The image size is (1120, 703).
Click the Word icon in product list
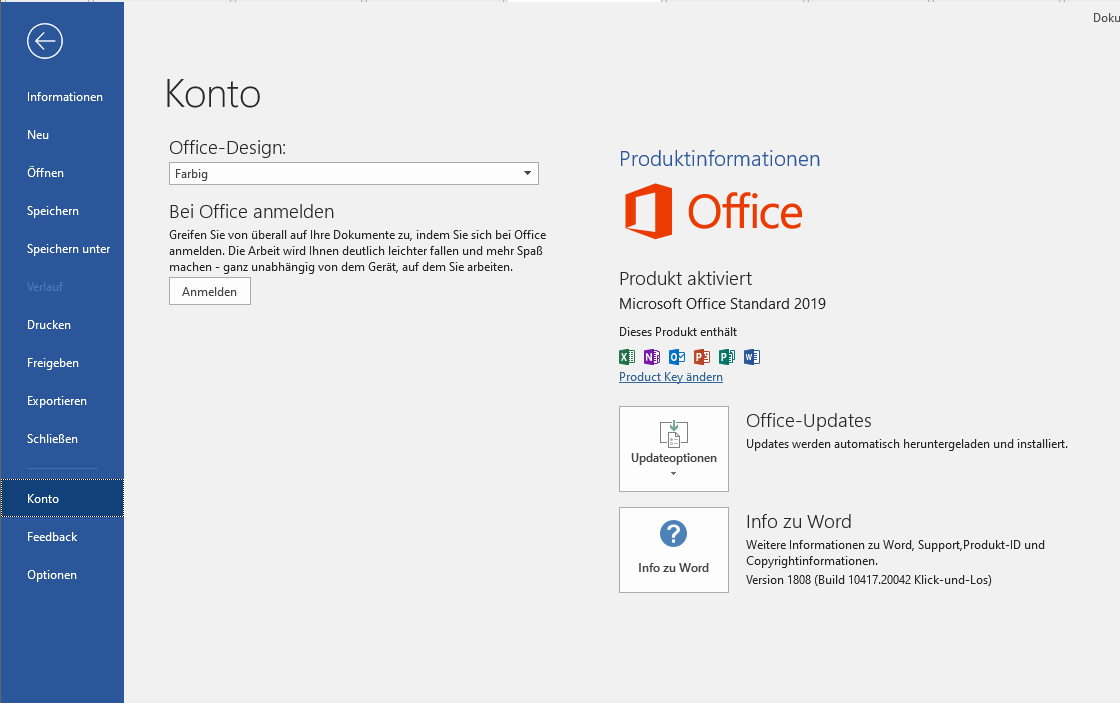click(752, 357)
